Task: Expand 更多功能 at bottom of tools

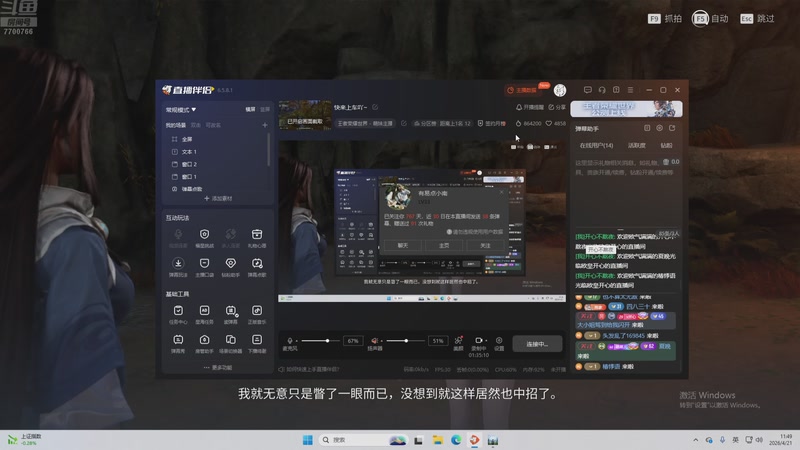Action: (218, 367)
